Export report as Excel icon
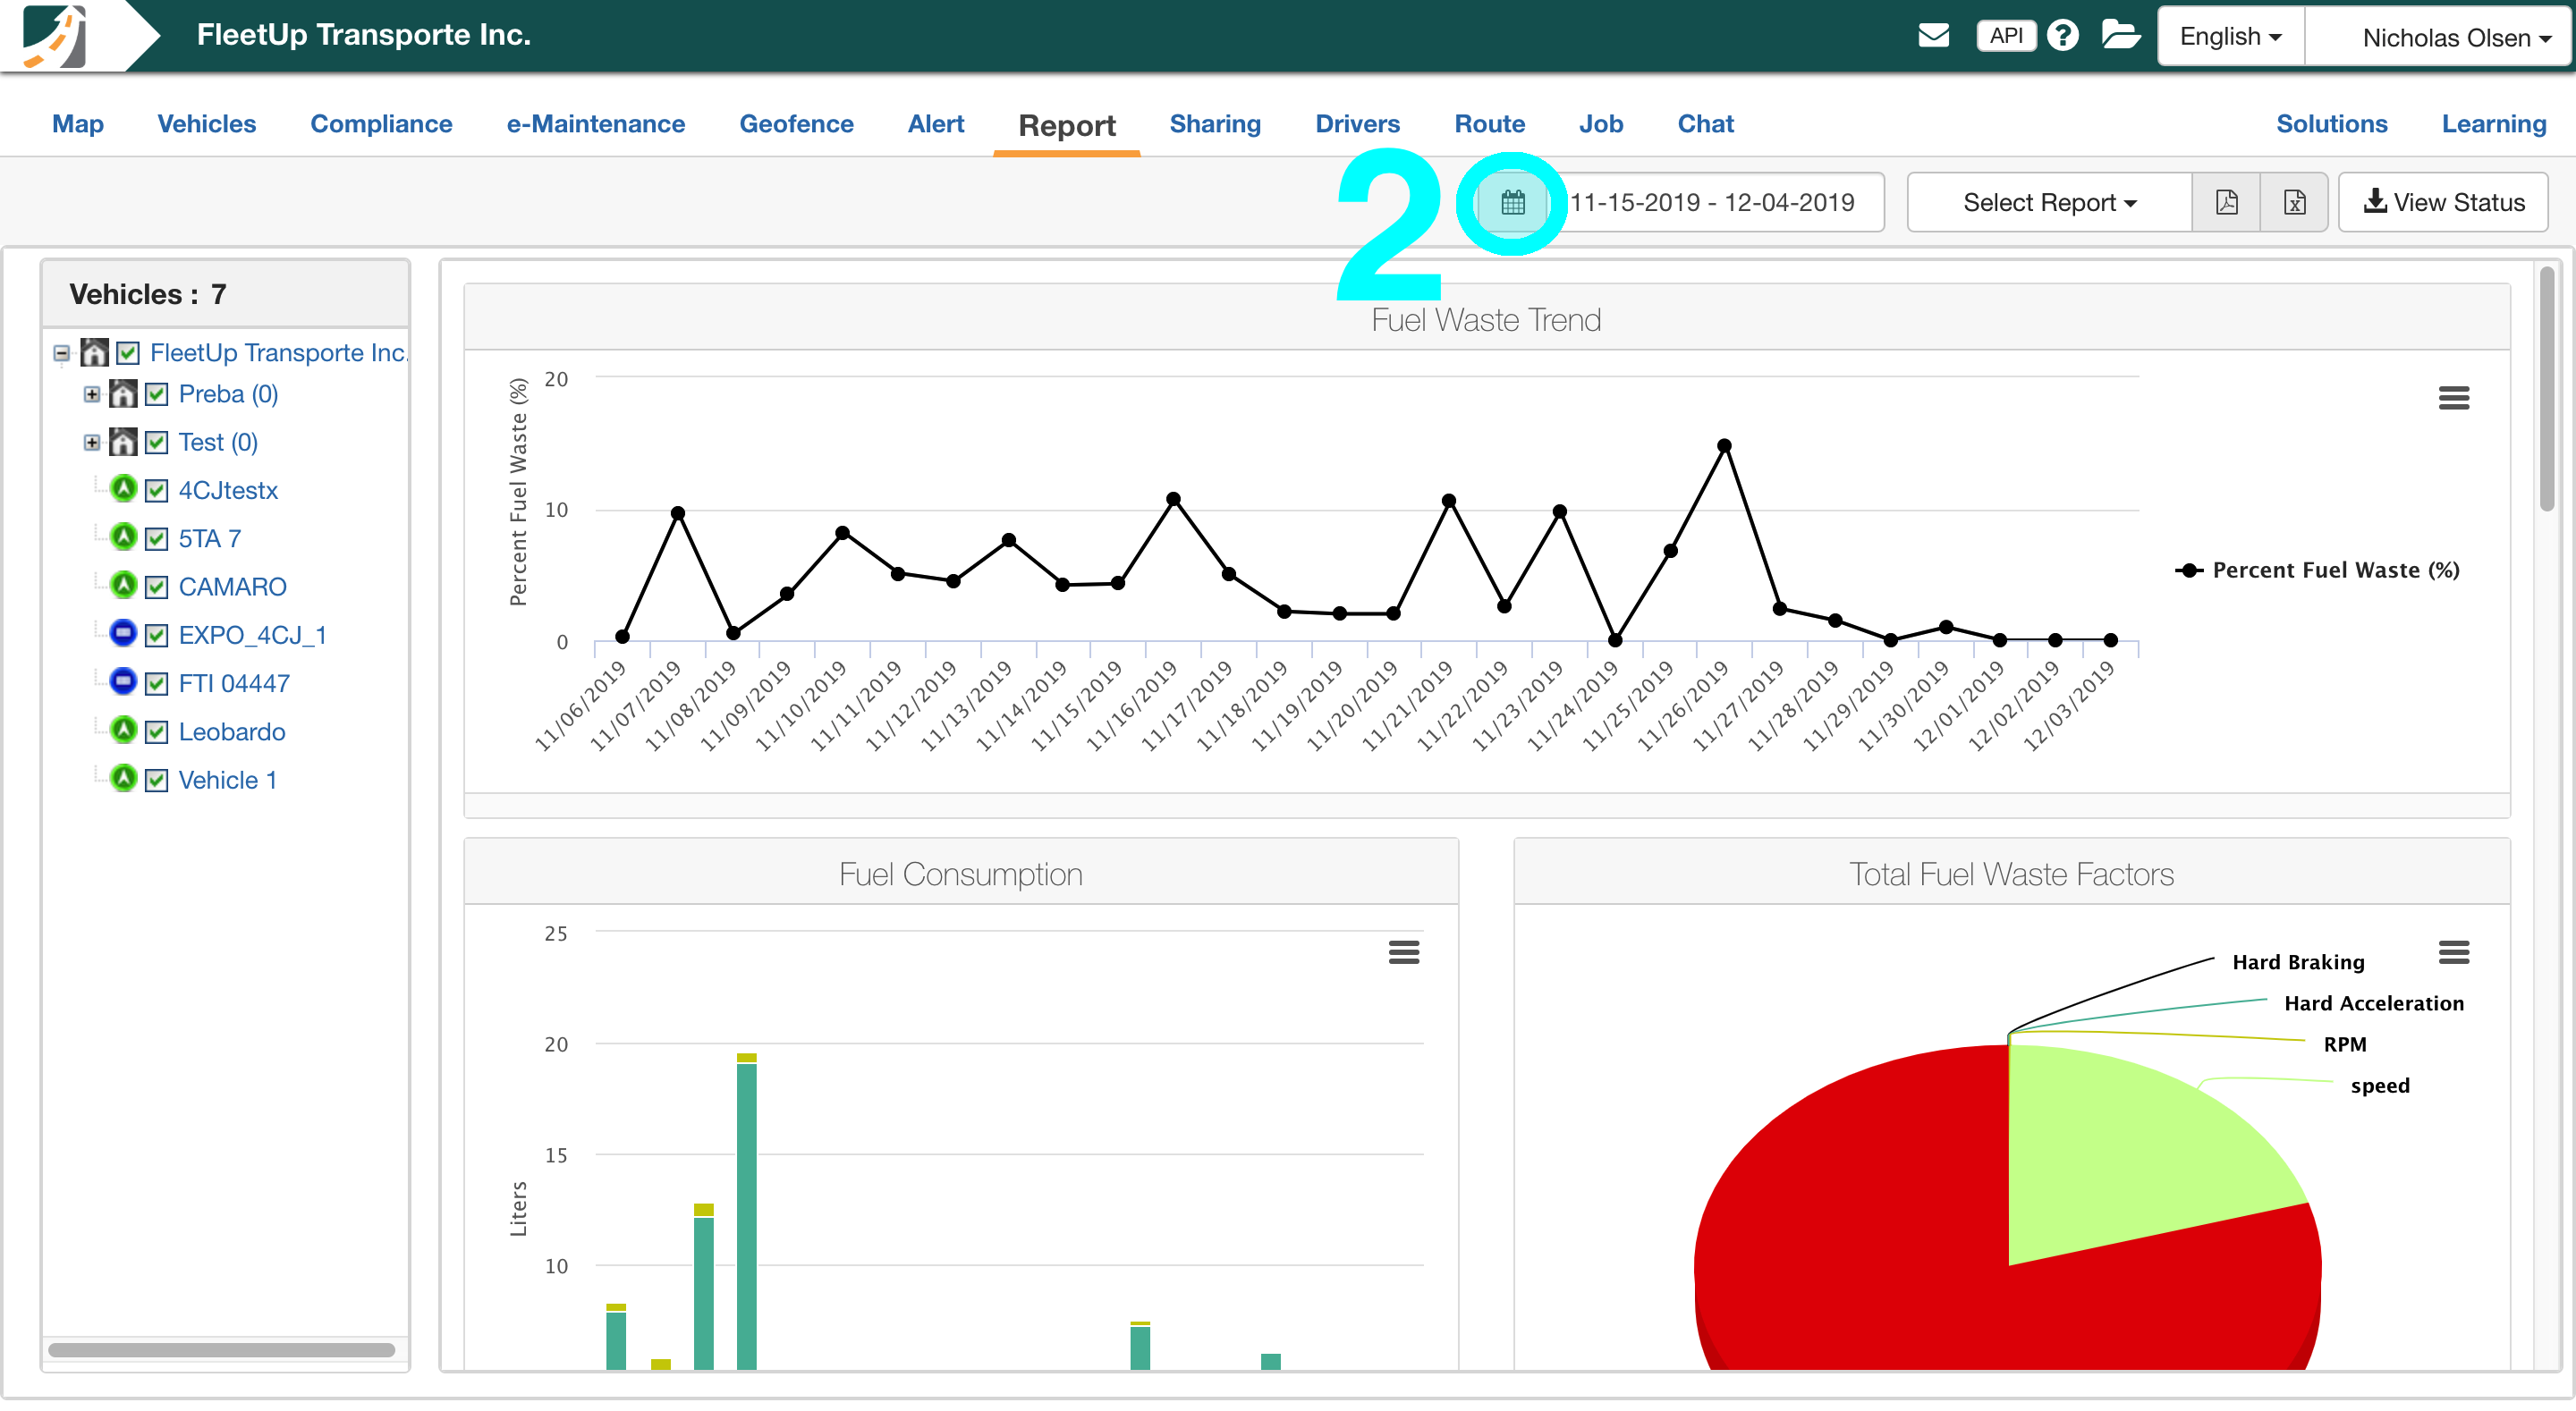2576x1411 pixels. point(2294,203)
